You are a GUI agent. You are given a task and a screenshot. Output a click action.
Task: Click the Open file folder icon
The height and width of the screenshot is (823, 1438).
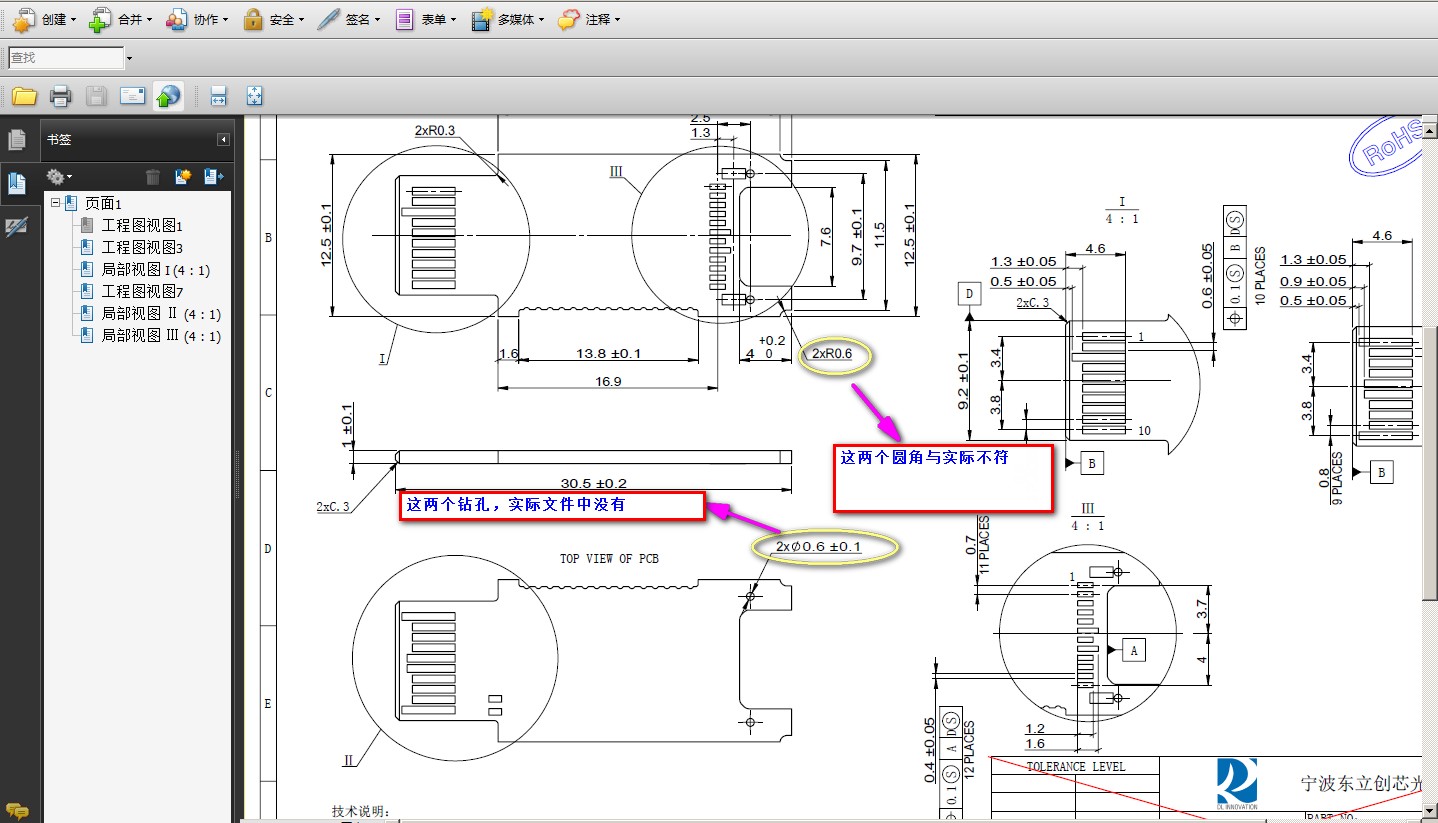[x=24, y=96]
